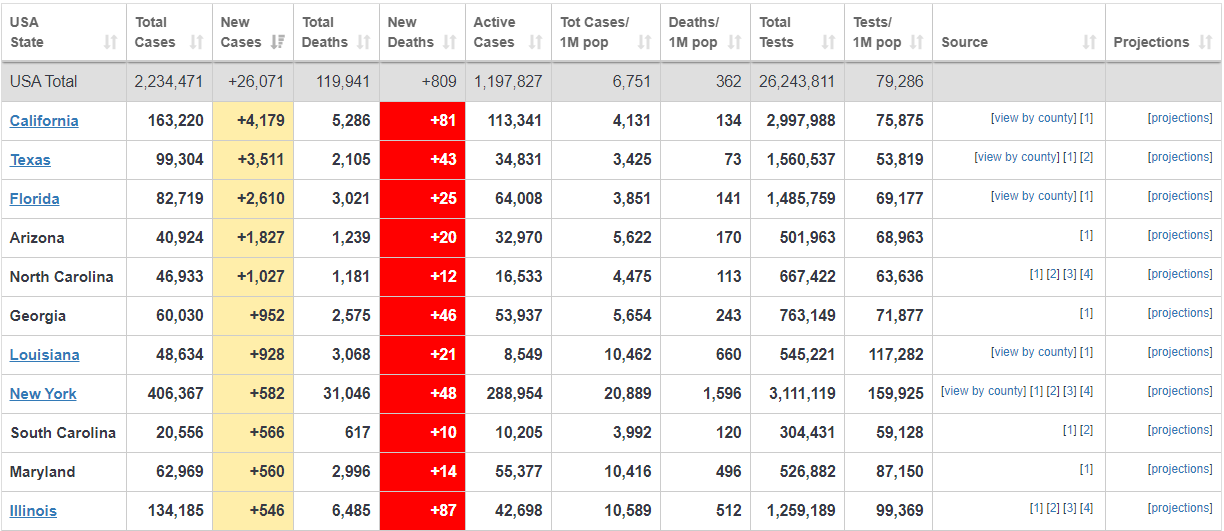This screenshot has width=1224, height=531.
Task: Sort by Projections column arrows icon
Action: tap(1206, 42)
